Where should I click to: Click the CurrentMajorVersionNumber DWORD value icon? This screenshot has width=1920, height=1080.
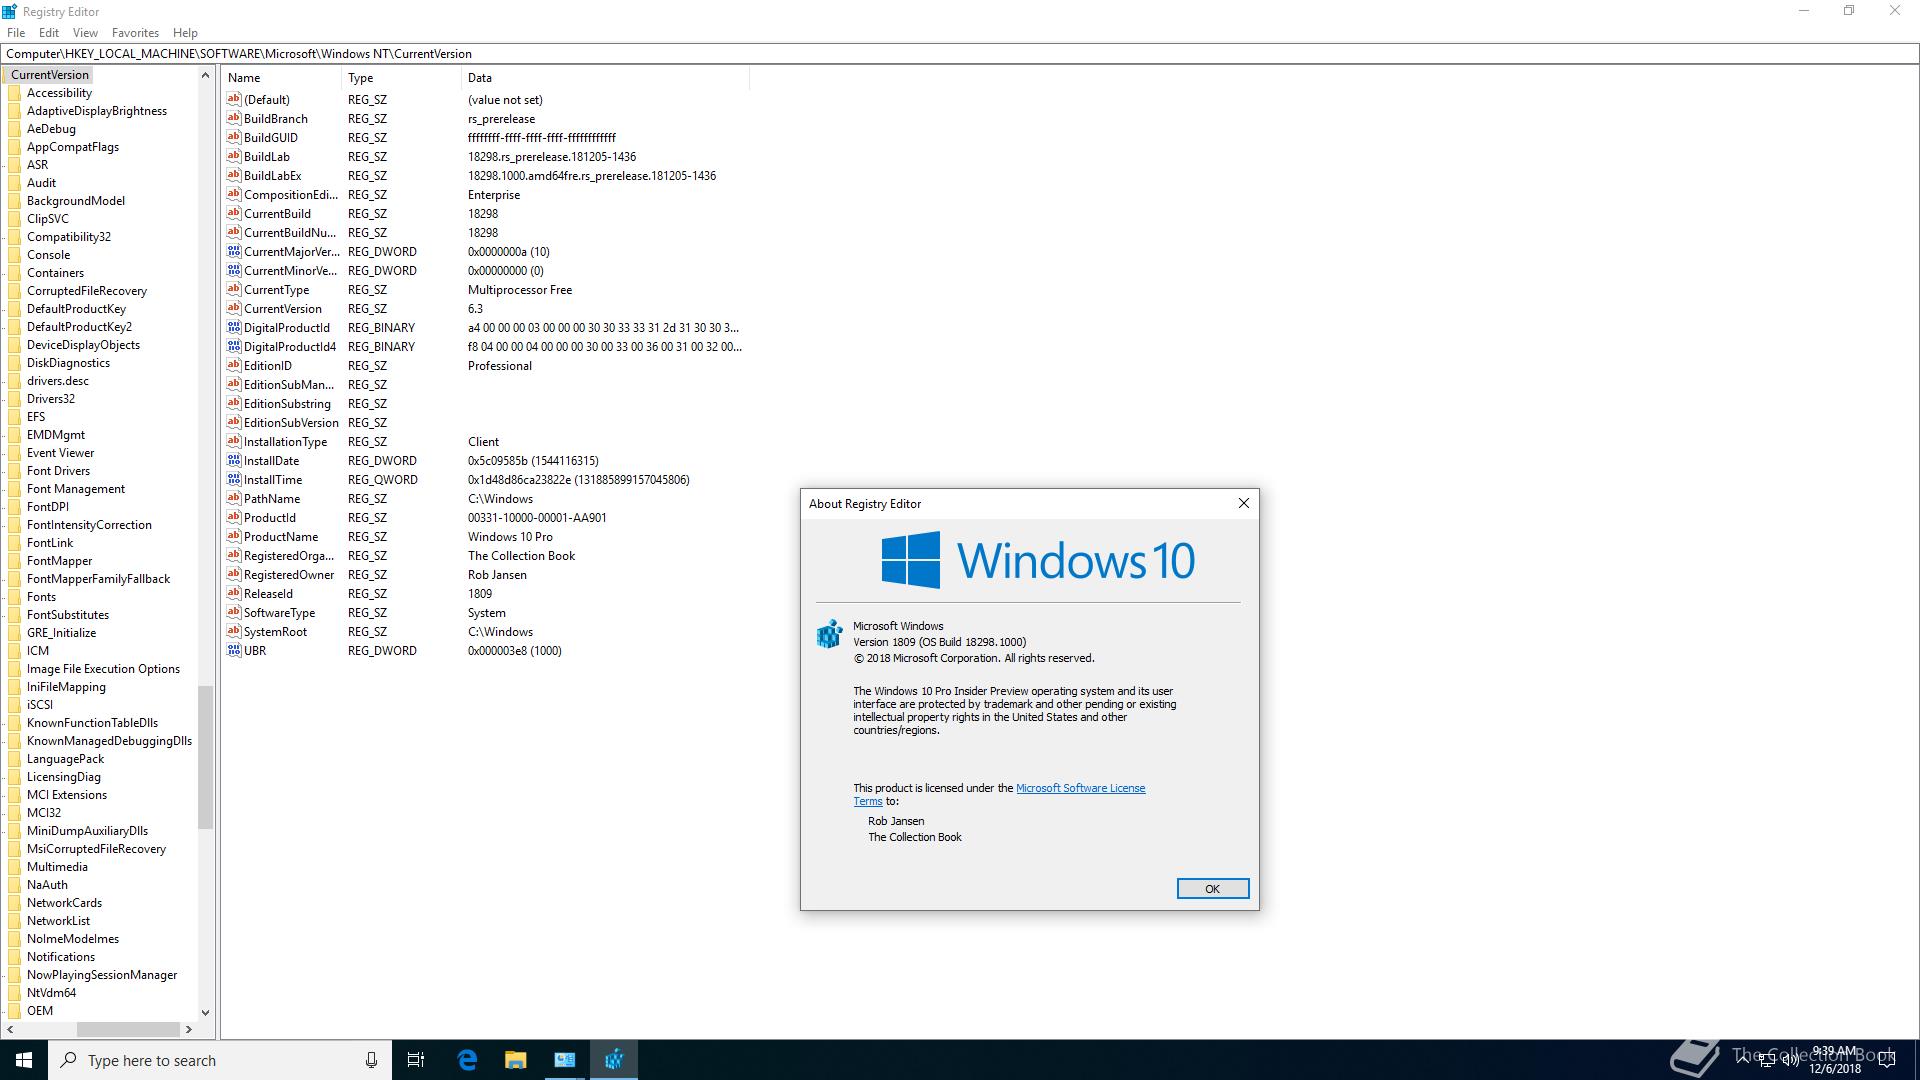(x=234, y=251)
